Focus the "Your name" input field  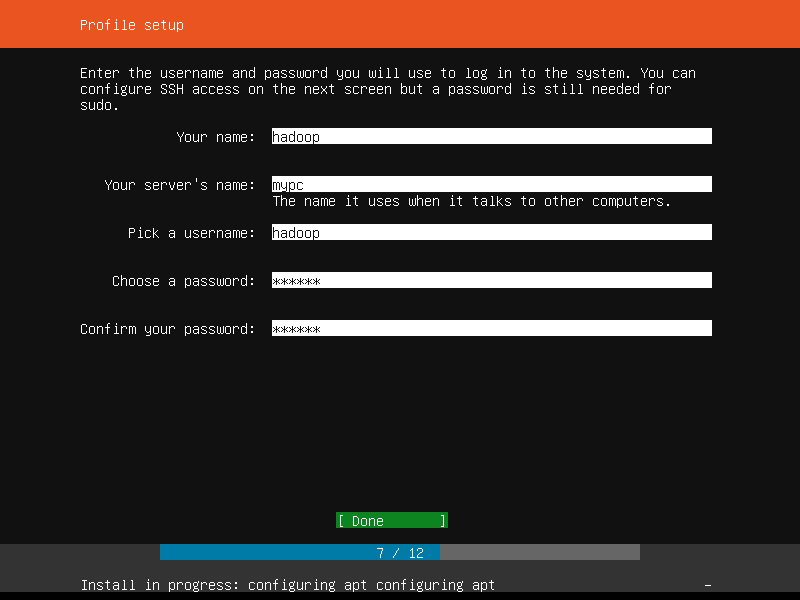point(492,136)
